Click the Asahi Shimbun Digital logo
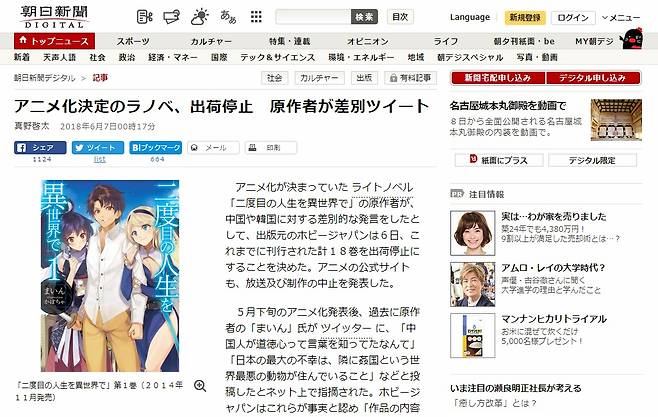 [53, 17]
